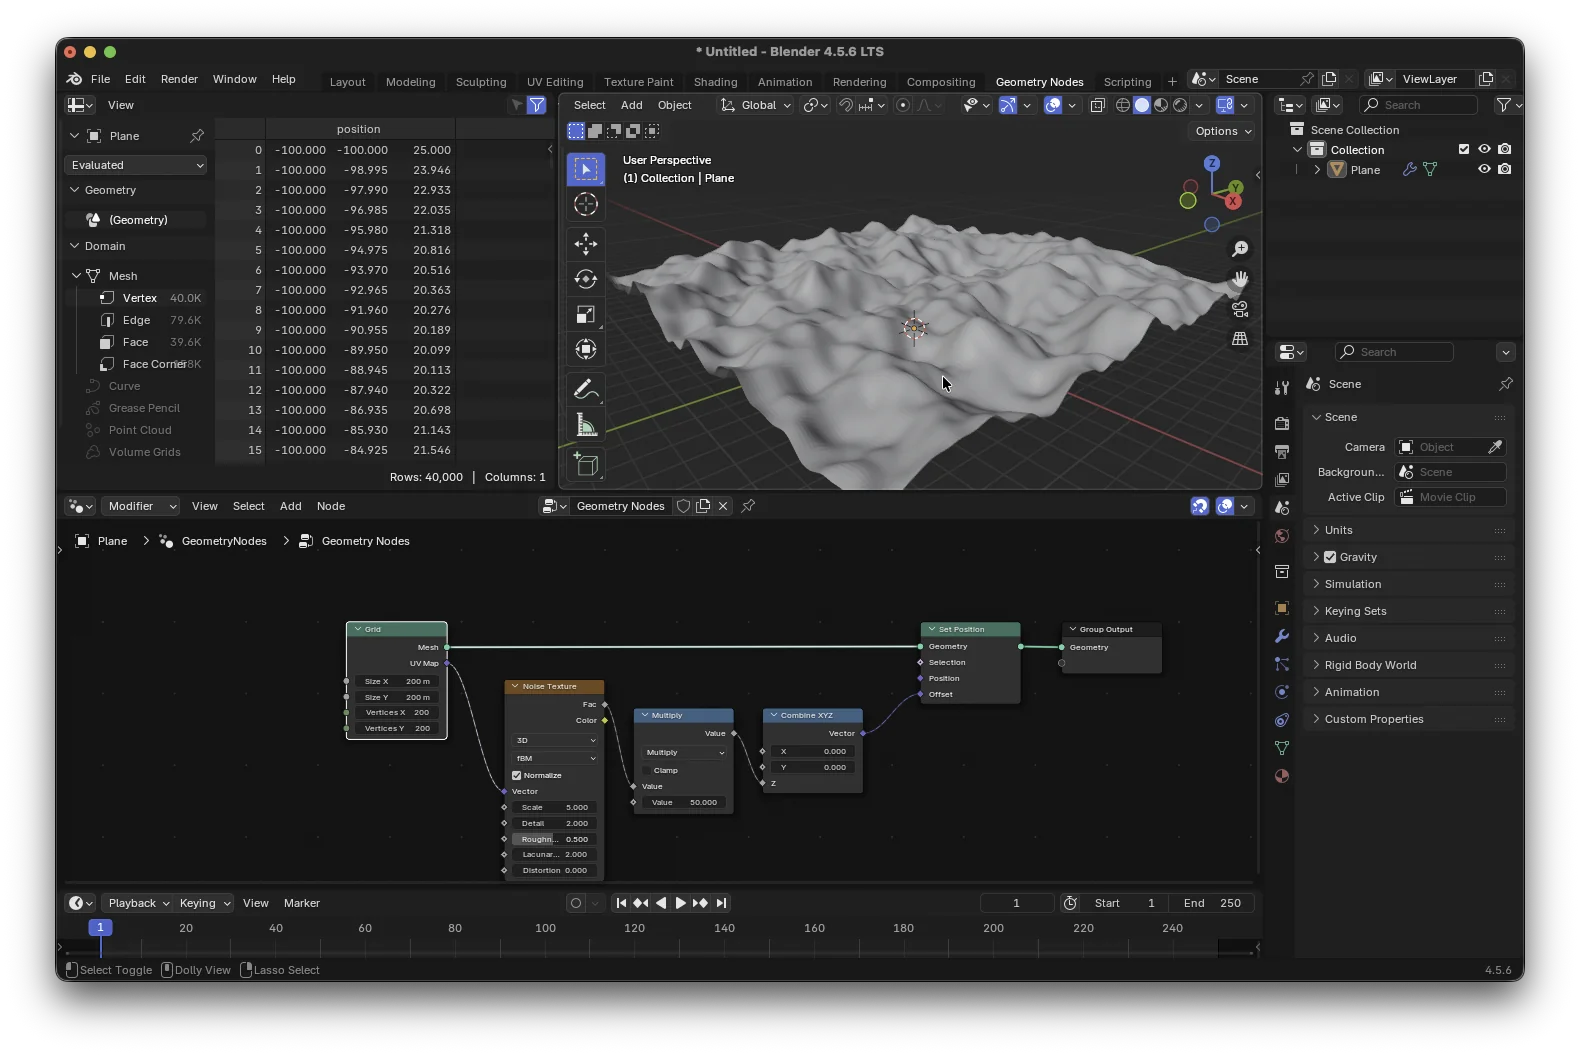The image size is (1580, 1055).
Task: Select the Rotate tool in viewport toolbar
Action: (x=586, y=279)
